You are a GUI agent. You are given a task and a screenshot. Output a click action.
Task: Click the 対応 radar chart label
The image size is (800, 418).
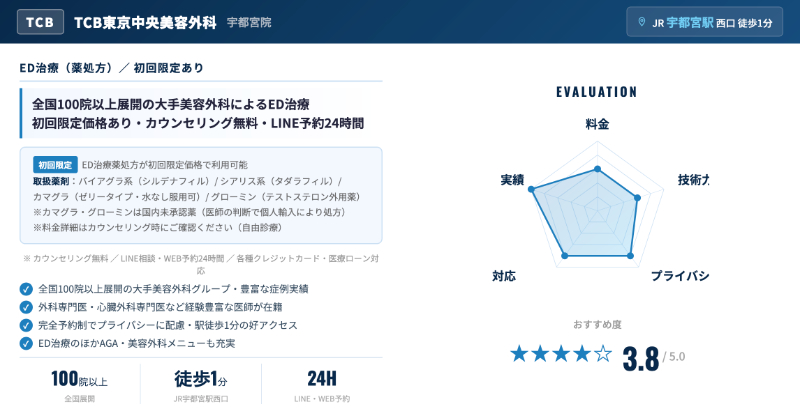coord(504,276)
